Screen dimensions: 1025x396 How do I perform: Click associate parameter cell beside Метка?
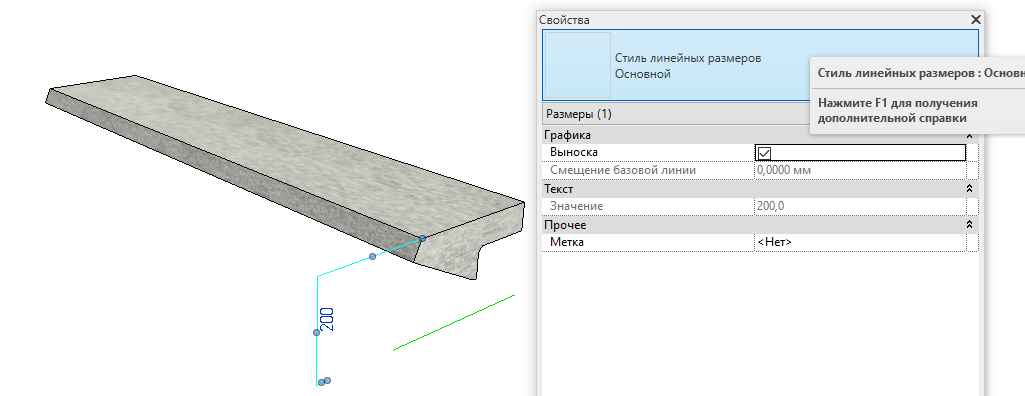(973, 242)
